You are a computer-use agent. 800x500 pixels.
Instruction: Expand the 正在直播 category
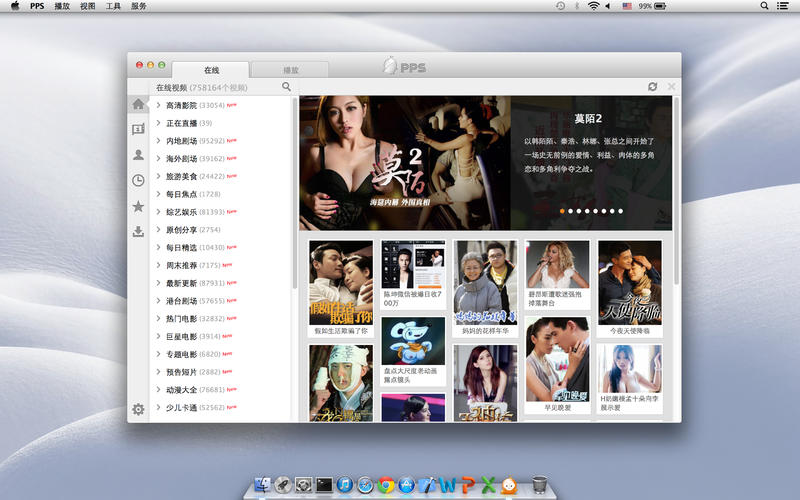coord(181,123)
